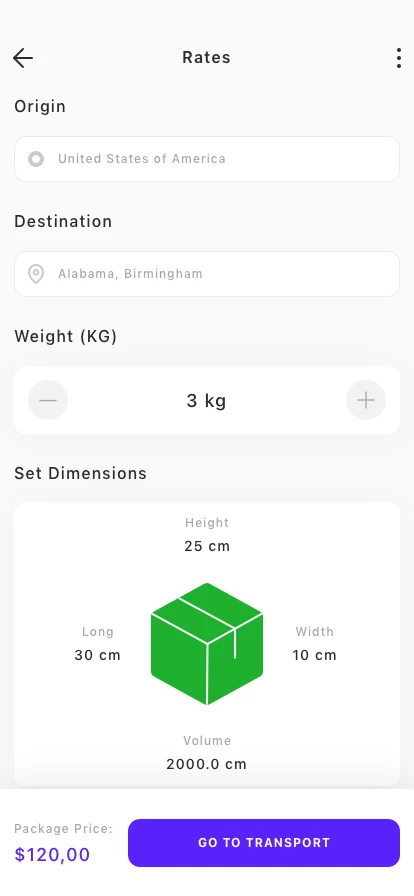Screen dimensions: 414x896
Task: Click the destination map pin icon
Action: coord(36,274)
